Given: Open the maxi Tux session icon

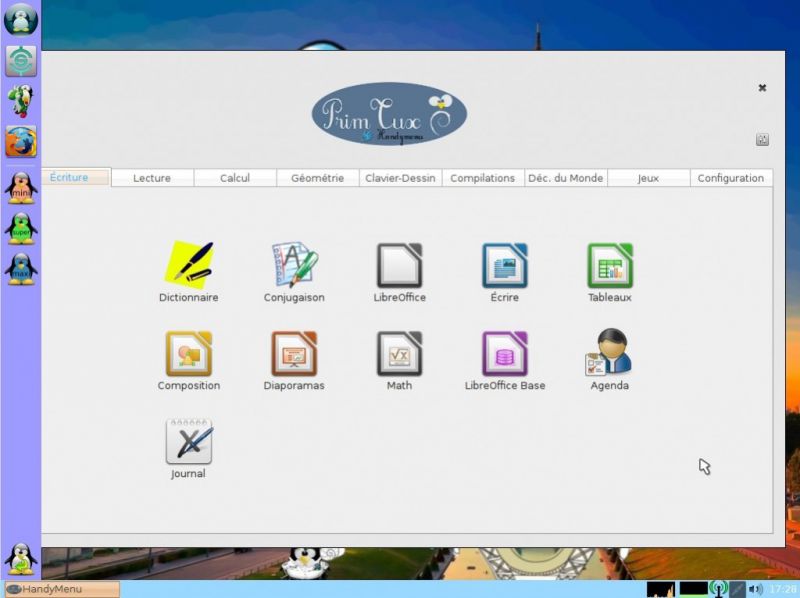Looking at the screenshot, I should [21, 269].
